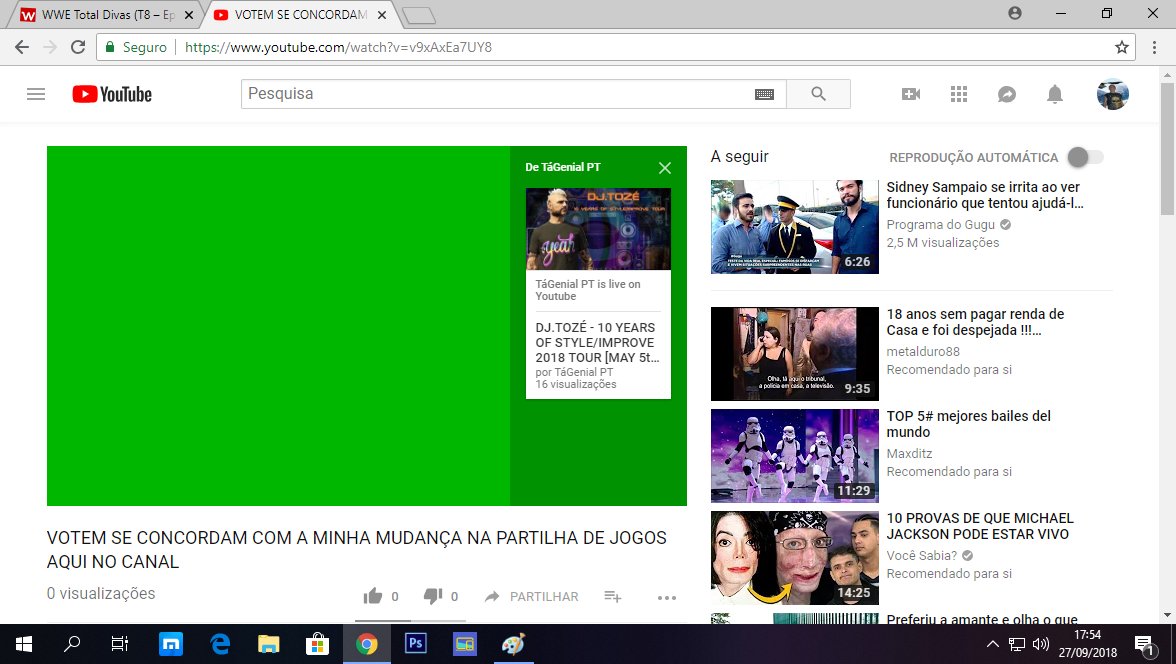Open Programa do Gugu channel

click(940, 224)
